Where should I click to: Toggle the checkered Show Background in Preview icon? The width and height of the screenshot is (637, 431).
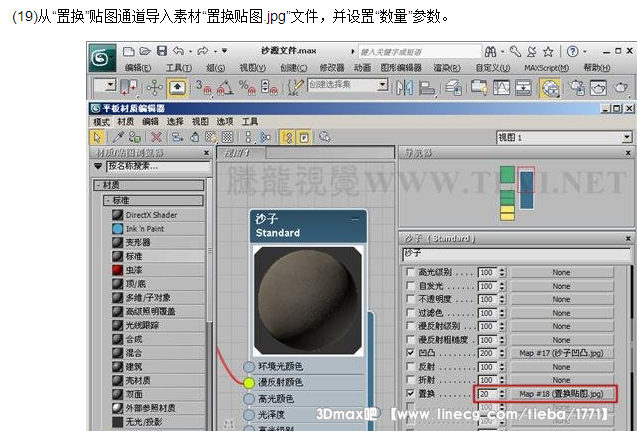[228, 137]
